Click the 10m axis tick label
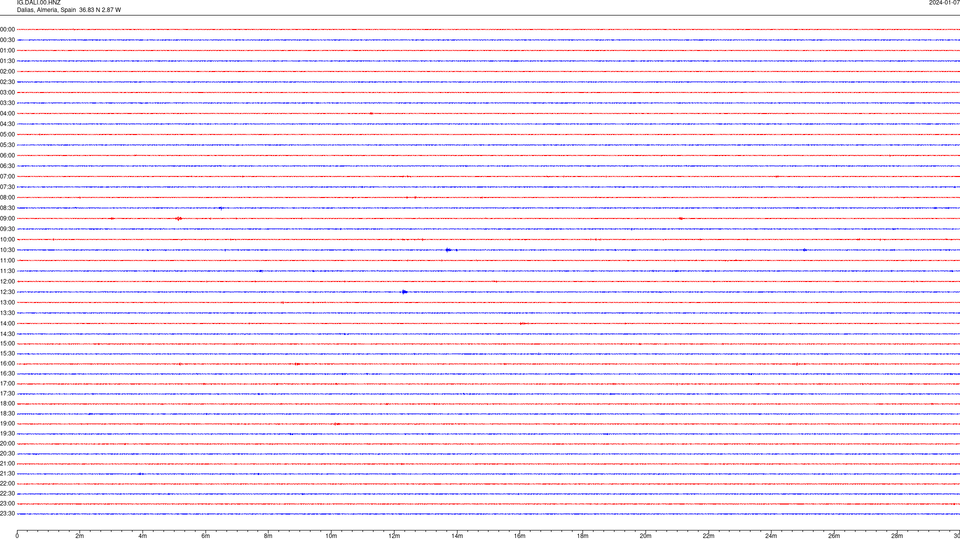The image size is (960, 540). [331, 536]
